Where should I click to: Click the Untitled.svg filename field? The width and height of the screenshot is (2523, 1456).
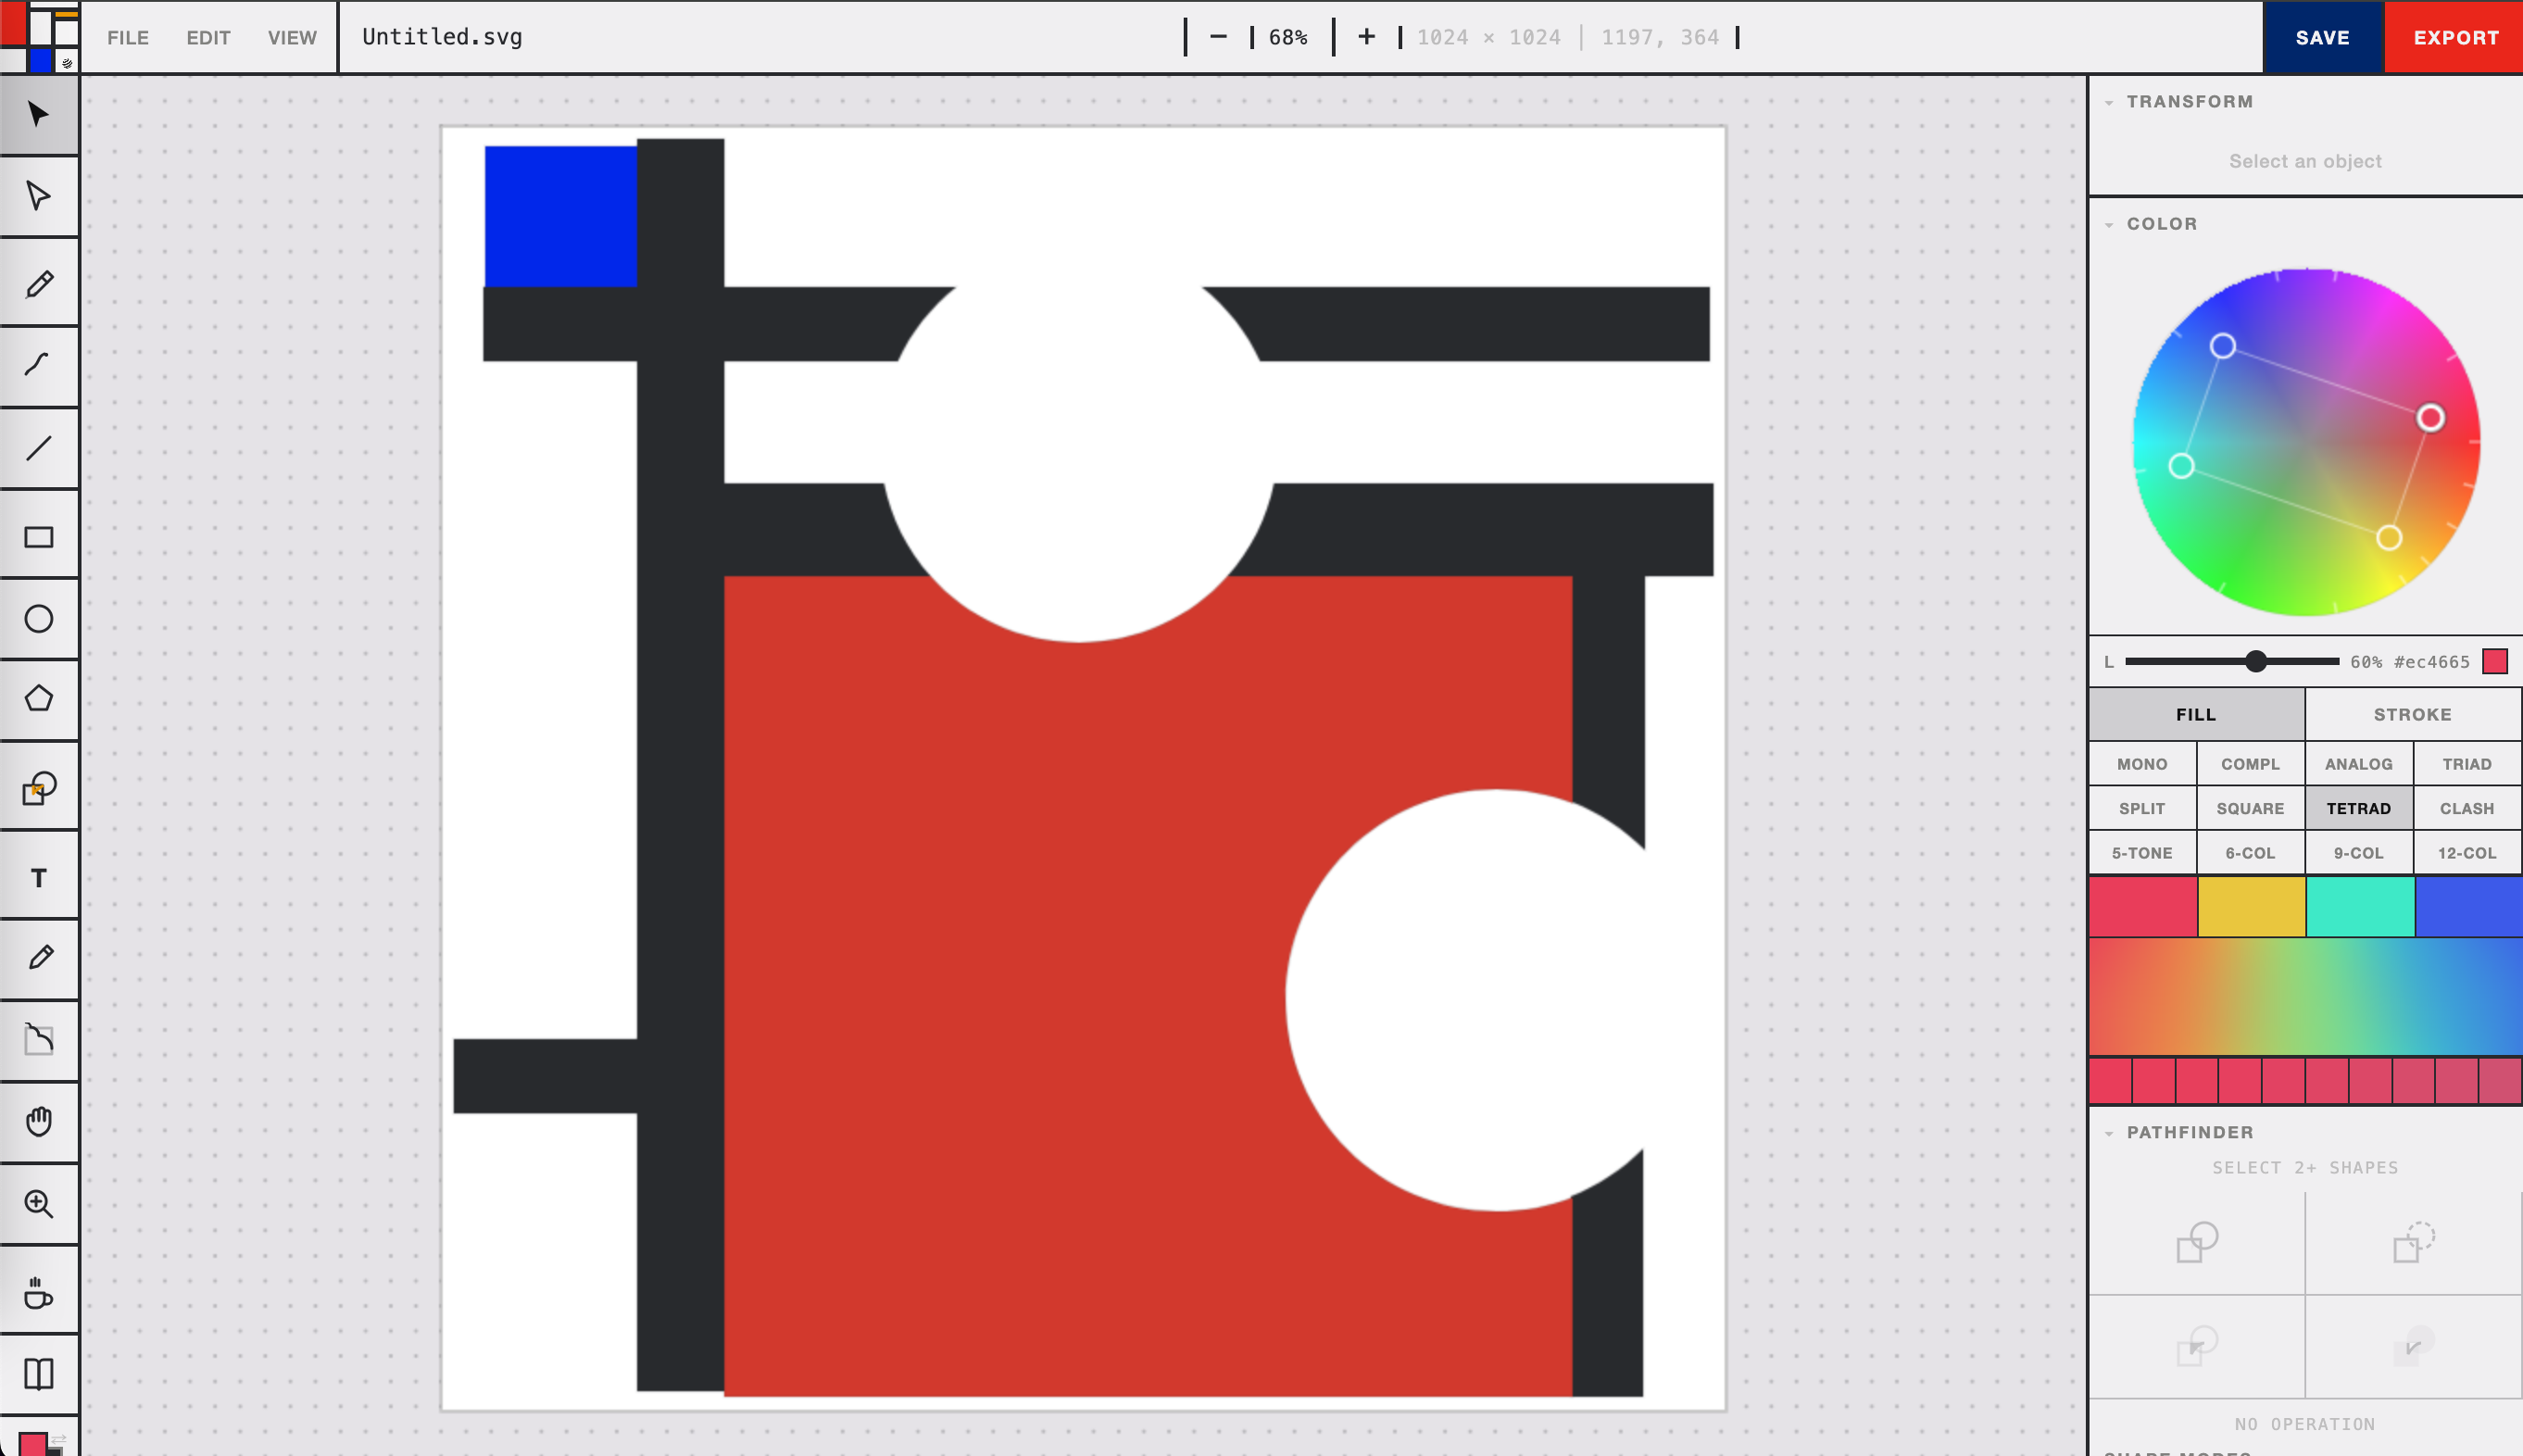(441, 37)
